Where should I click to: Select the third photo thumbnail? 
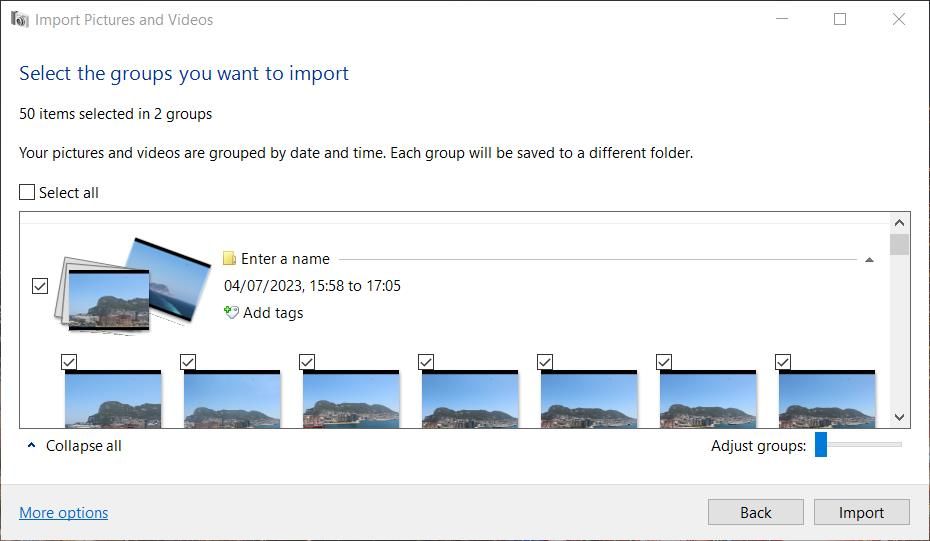point(351,399)
